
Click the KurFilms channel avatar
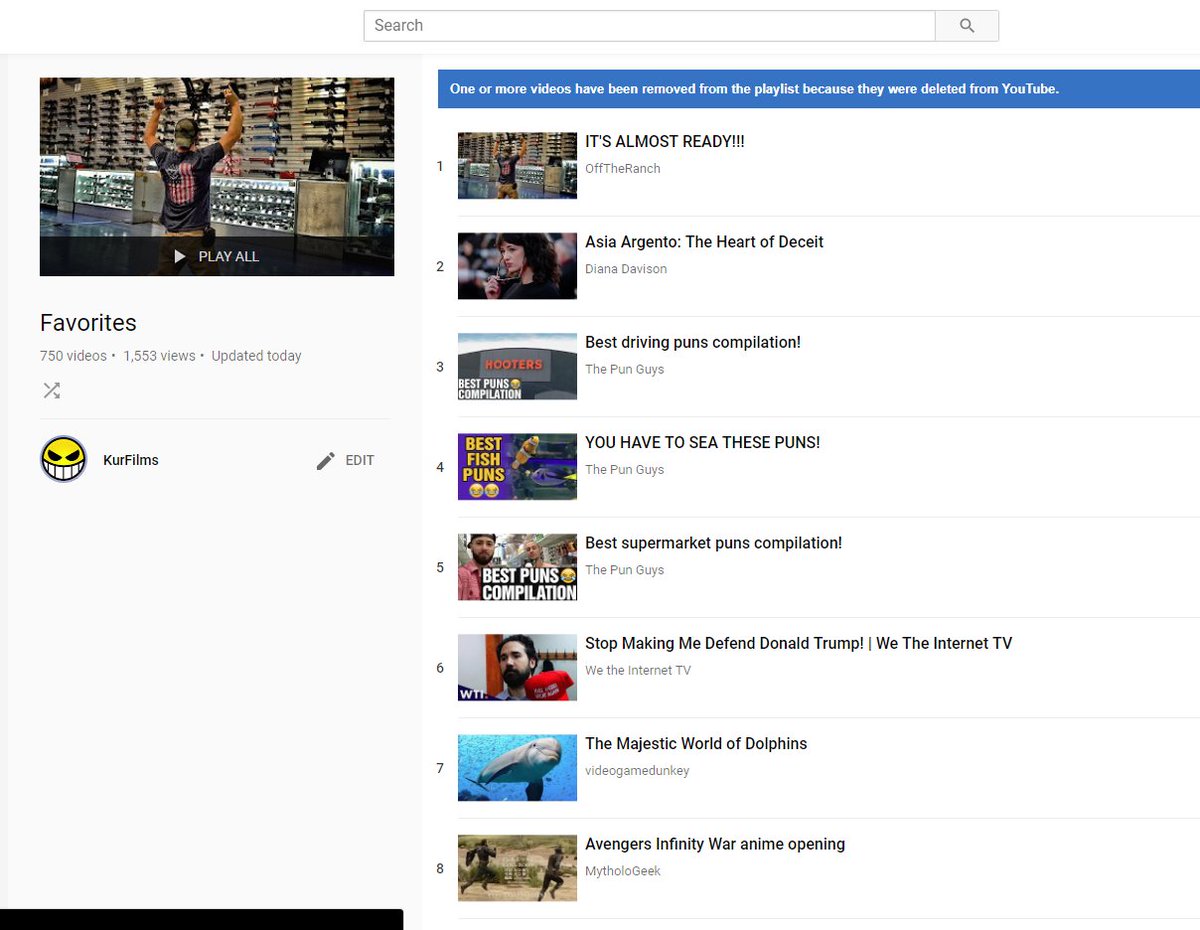(64, 460)
